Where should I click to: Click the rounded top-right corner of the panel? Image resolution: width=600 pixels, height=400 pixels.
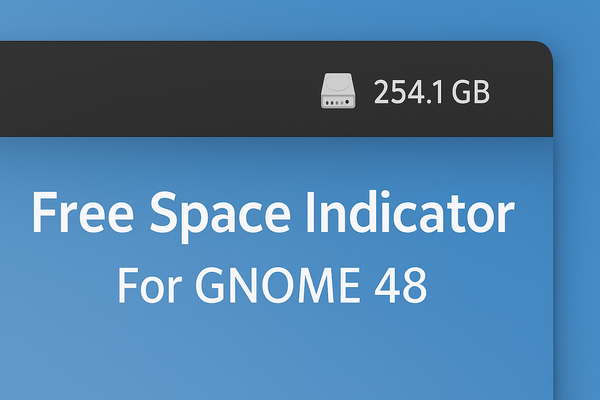pos(543,51)
